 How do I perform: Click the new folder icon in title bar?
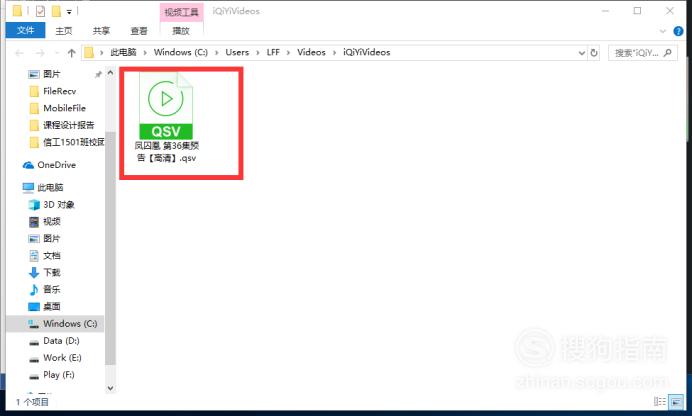pyautogui.click(x=56, y=11)
